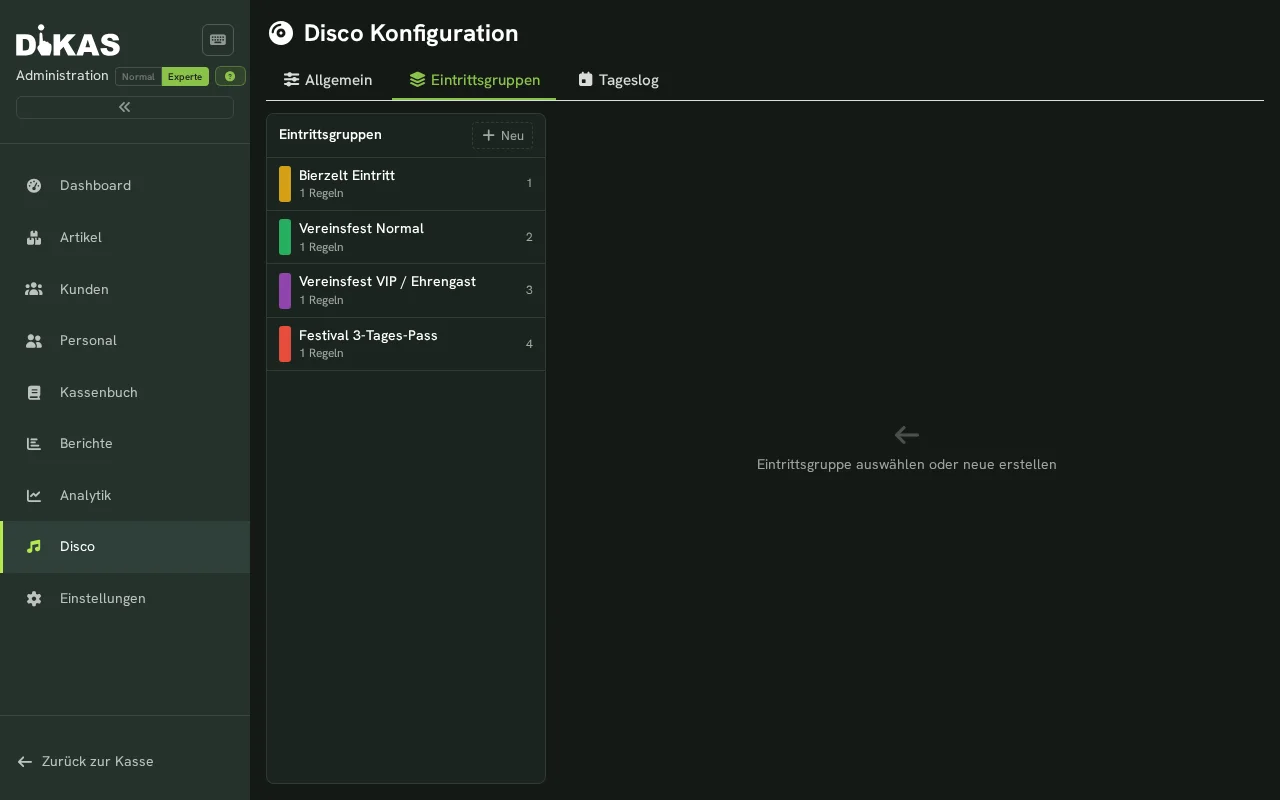1280x800 pixels.
Task: Click the Einstellungen gear icon
Action: point(34,598)
